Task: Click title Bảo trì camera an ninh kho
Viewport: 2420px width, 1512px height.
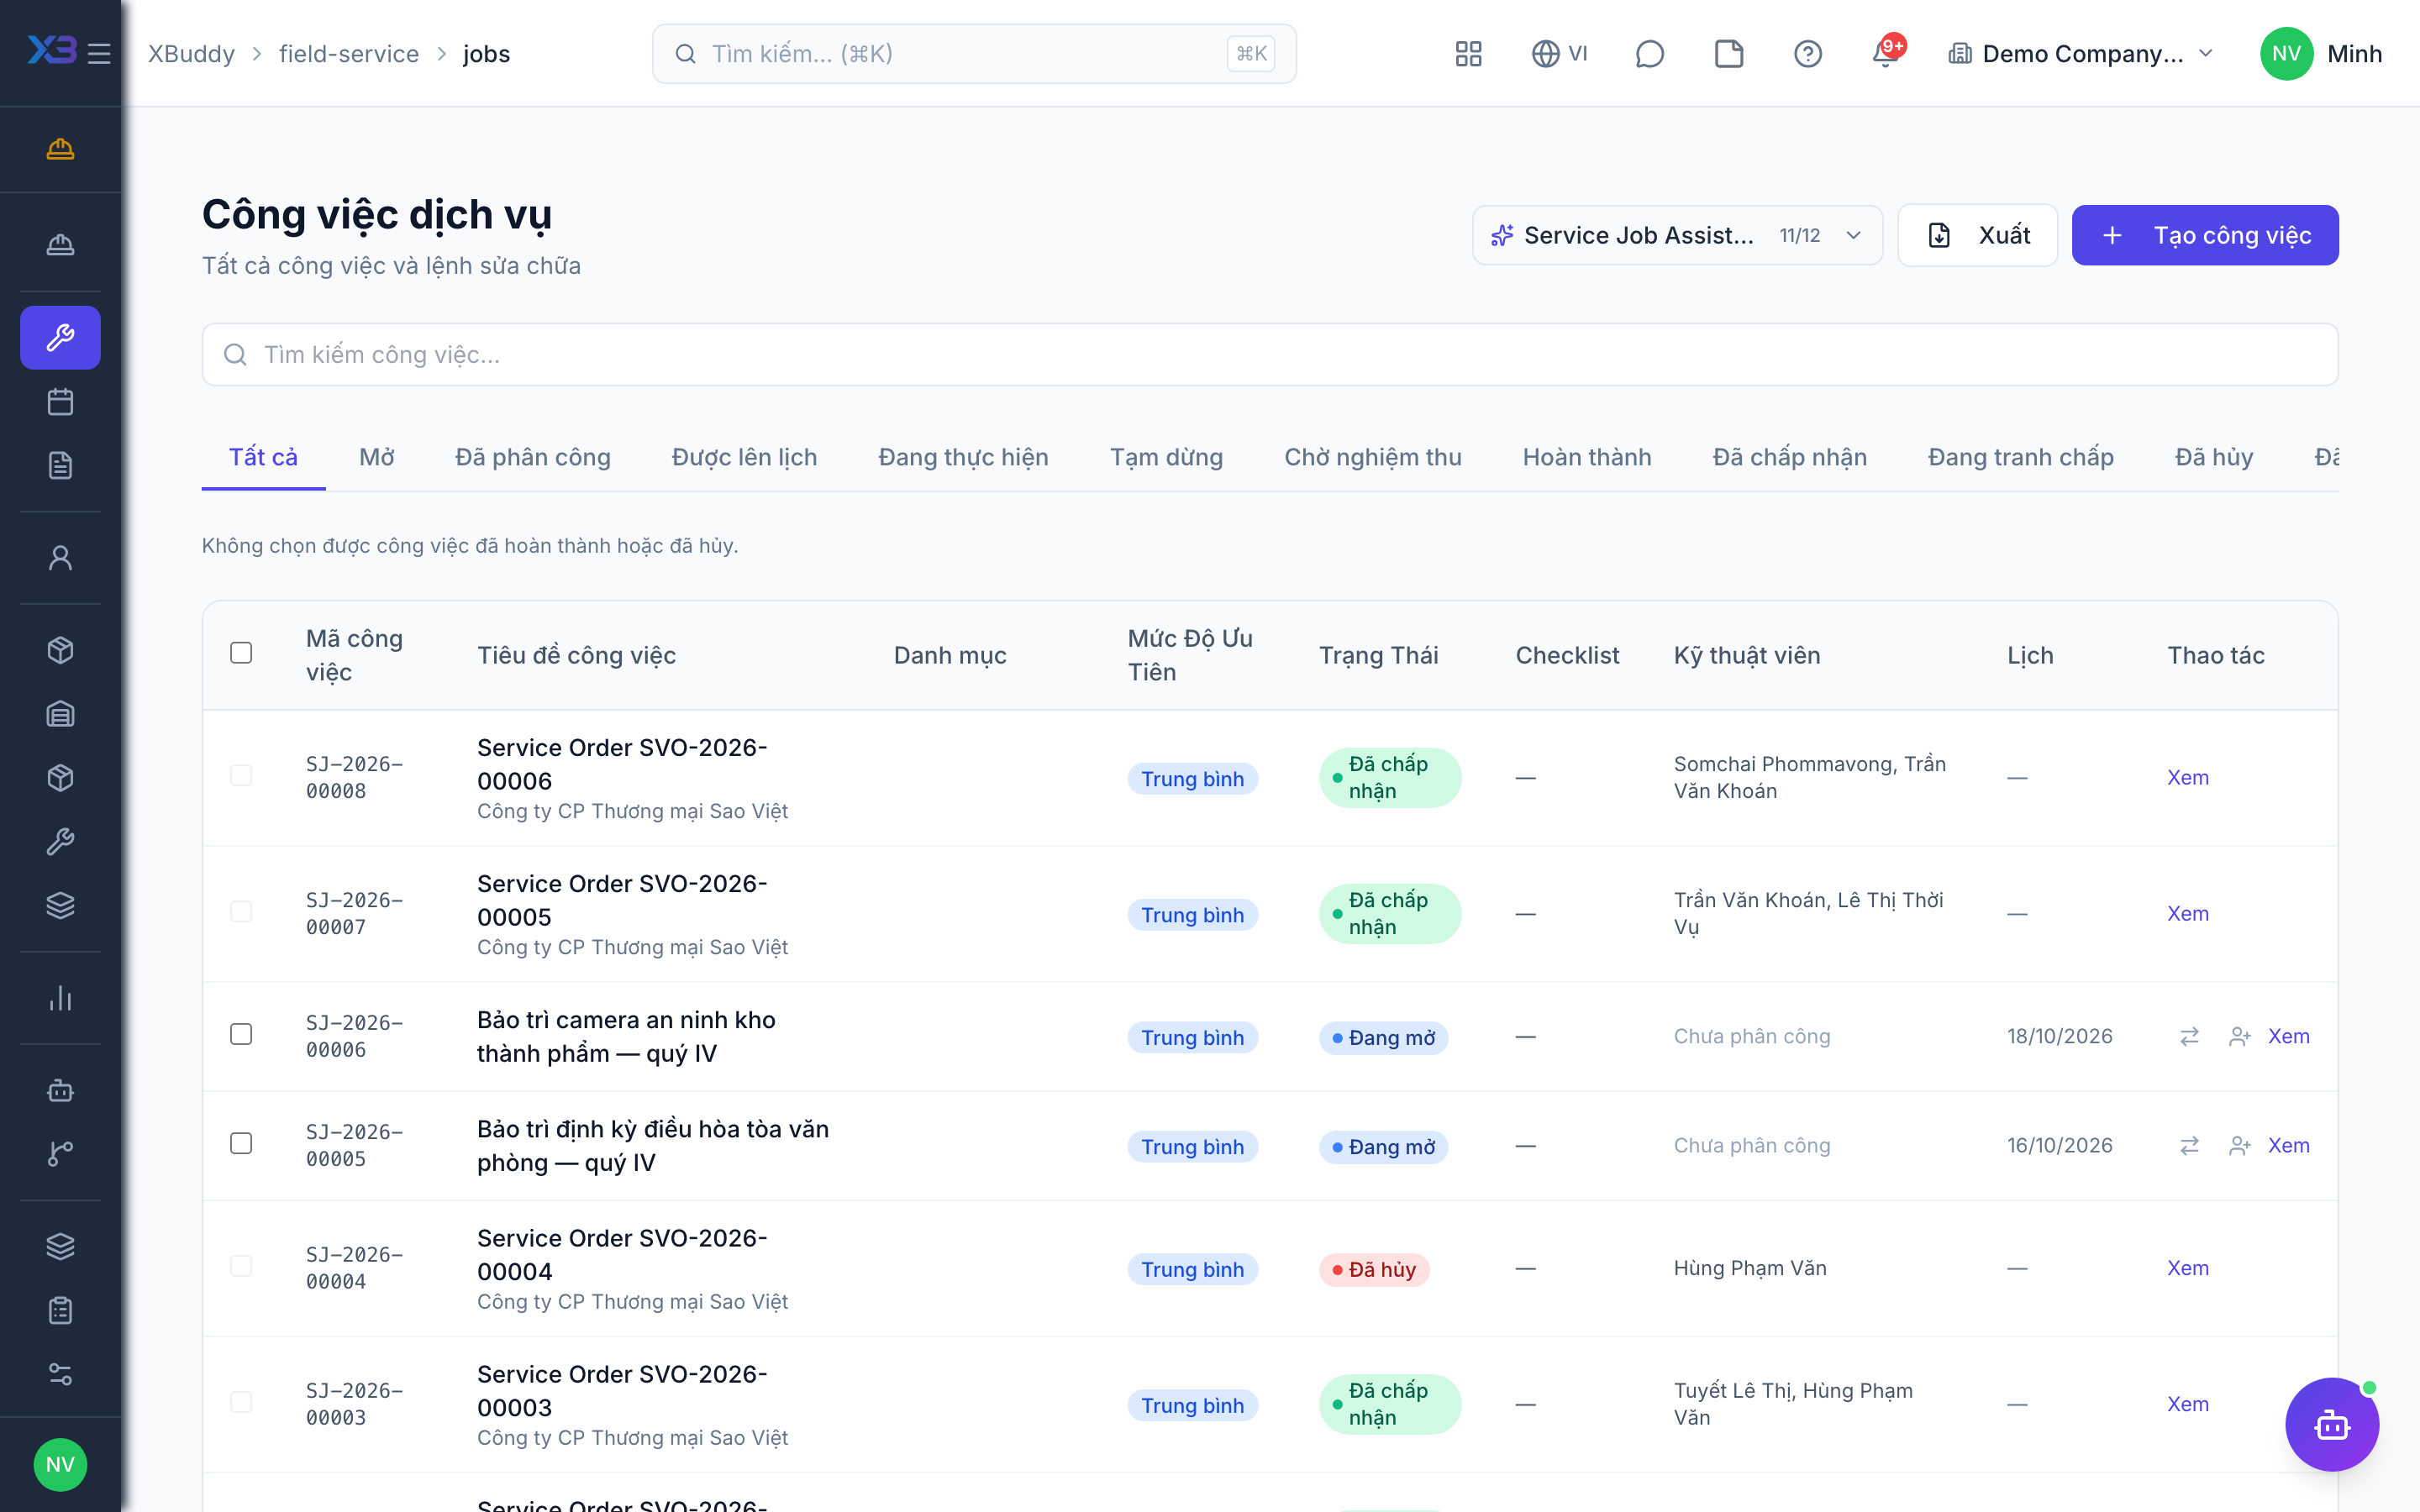Action: point(626,1037)
